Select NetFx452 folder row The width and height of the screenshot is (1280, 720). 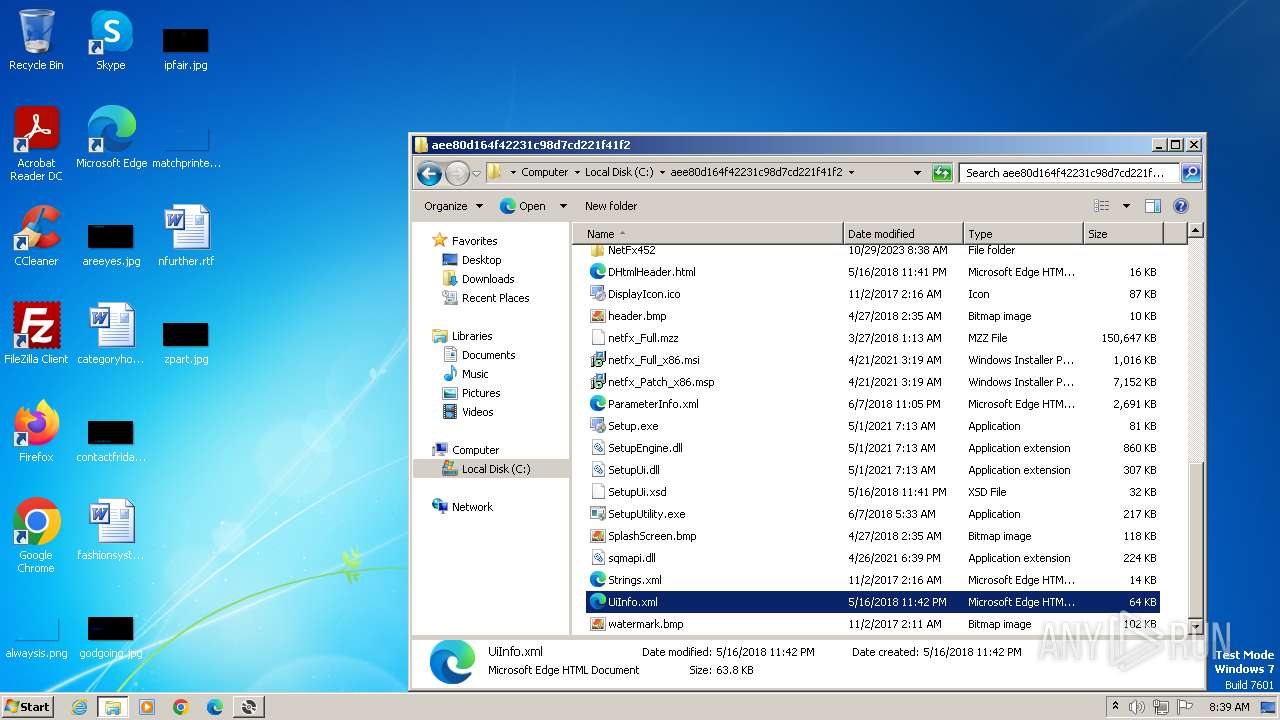(x=872, y=250)
